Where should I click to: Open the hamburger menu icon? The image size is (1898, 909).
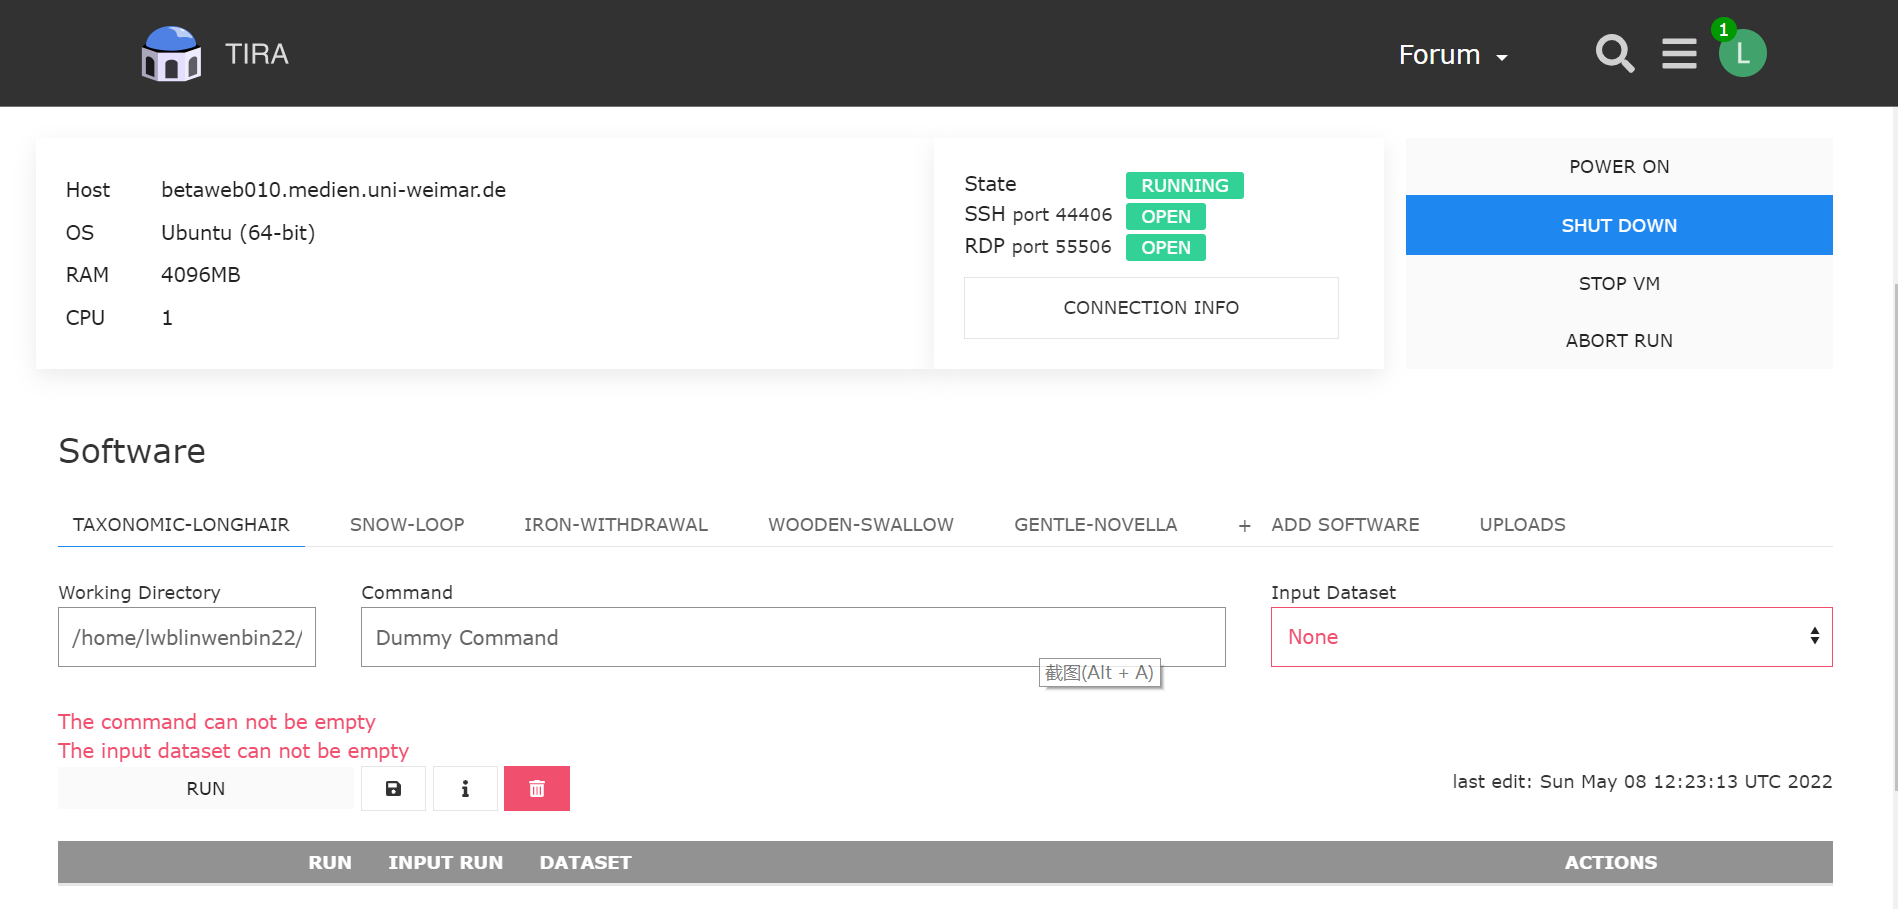1679,54
